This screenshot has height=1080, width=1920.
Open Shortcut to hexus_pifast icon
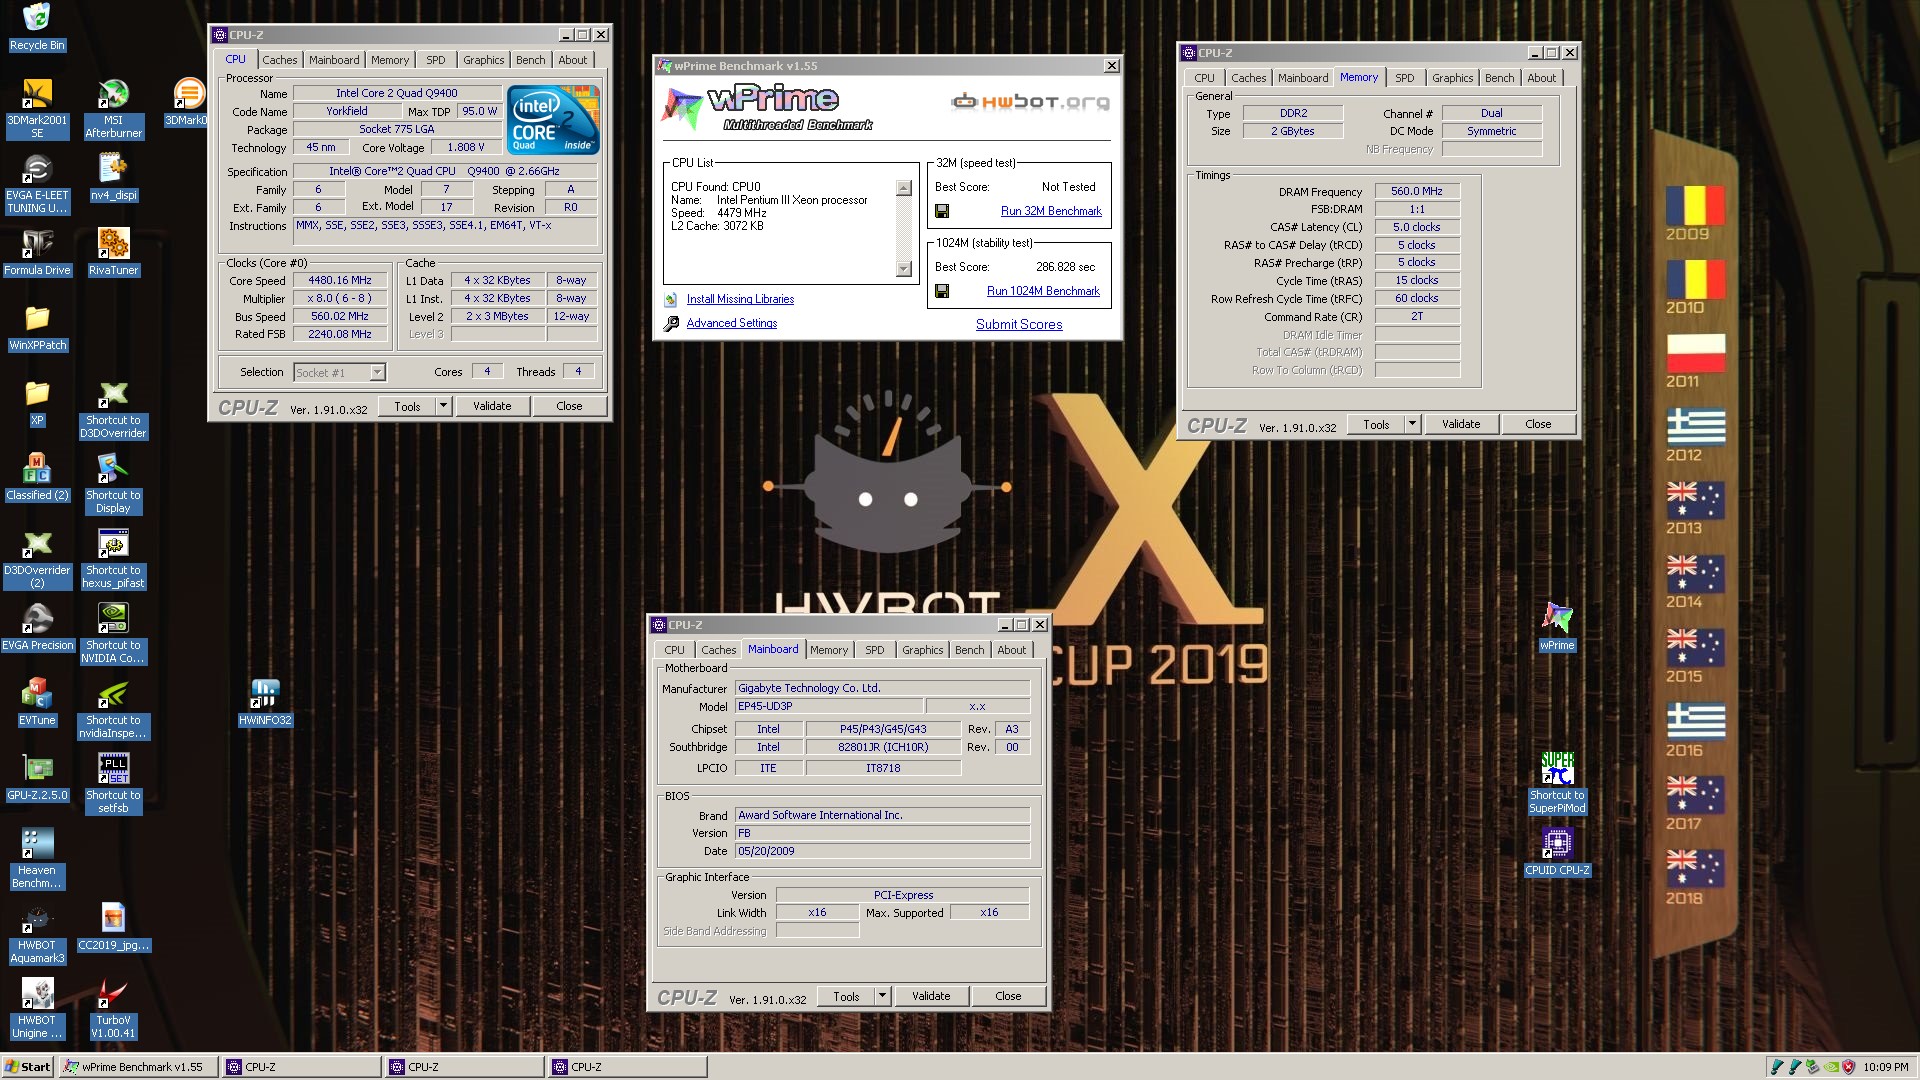click(x=113, y=559)
